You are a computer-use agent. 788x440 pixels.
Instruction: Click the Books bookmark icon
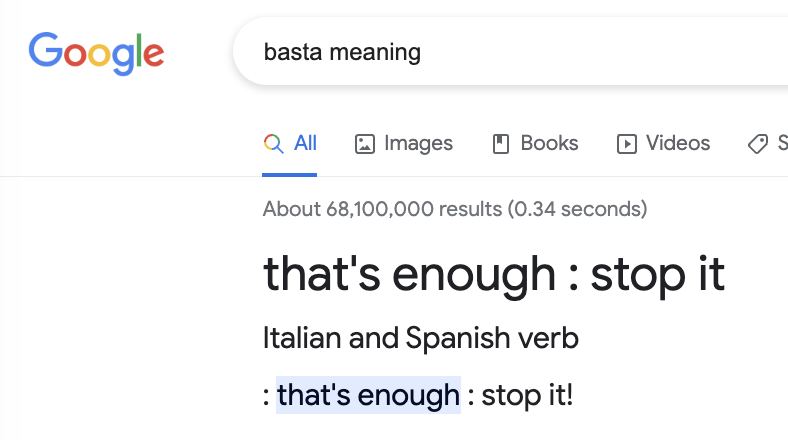501,144
